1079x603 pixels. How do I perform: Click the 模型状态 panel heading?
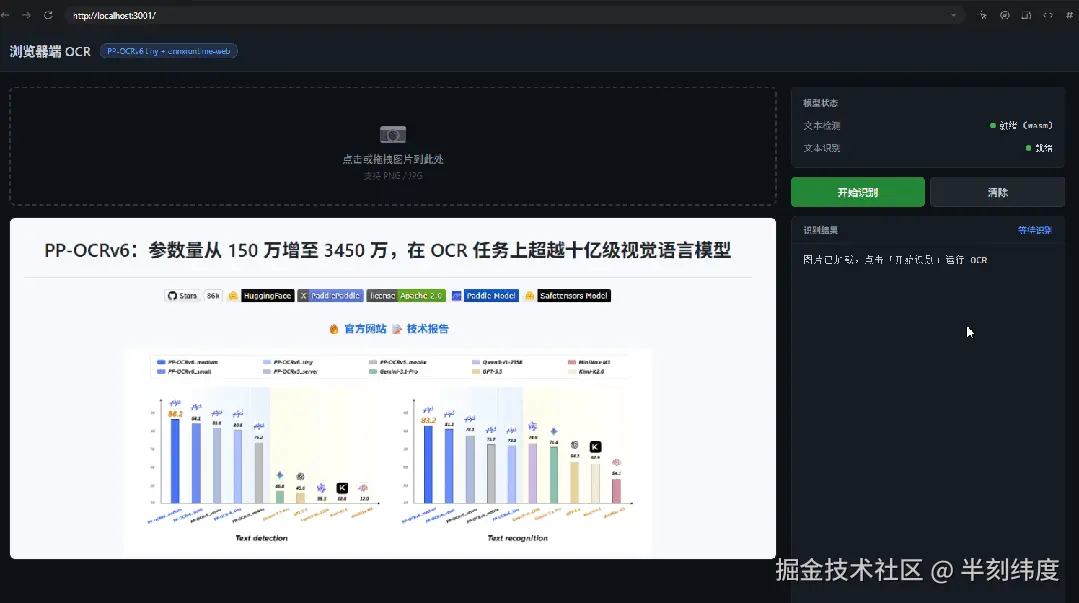(x=820, y=103)
